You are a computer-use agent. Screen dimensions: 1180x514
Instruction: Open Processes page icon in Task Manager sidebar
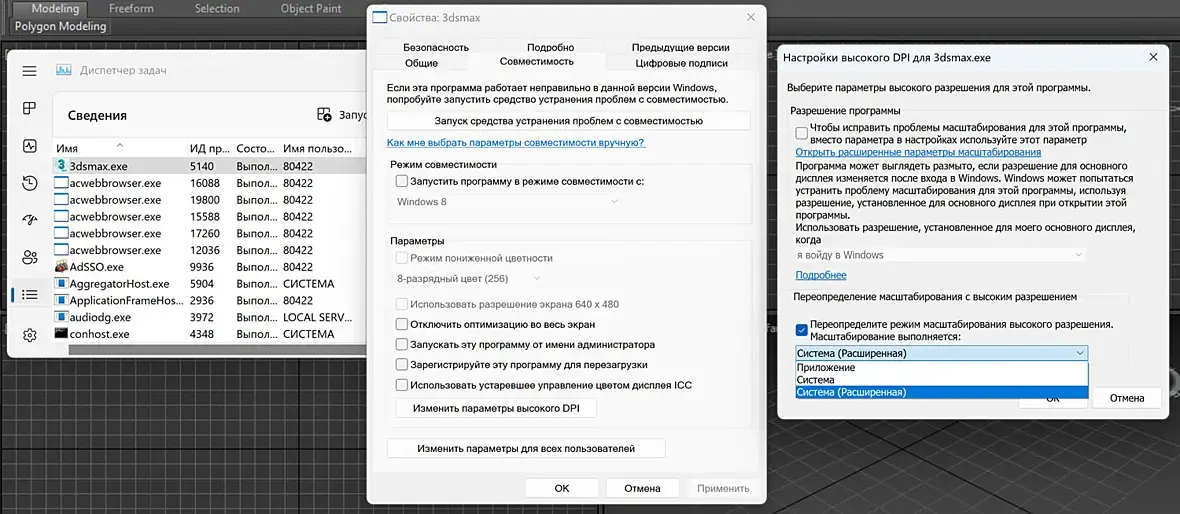point(29,108)
